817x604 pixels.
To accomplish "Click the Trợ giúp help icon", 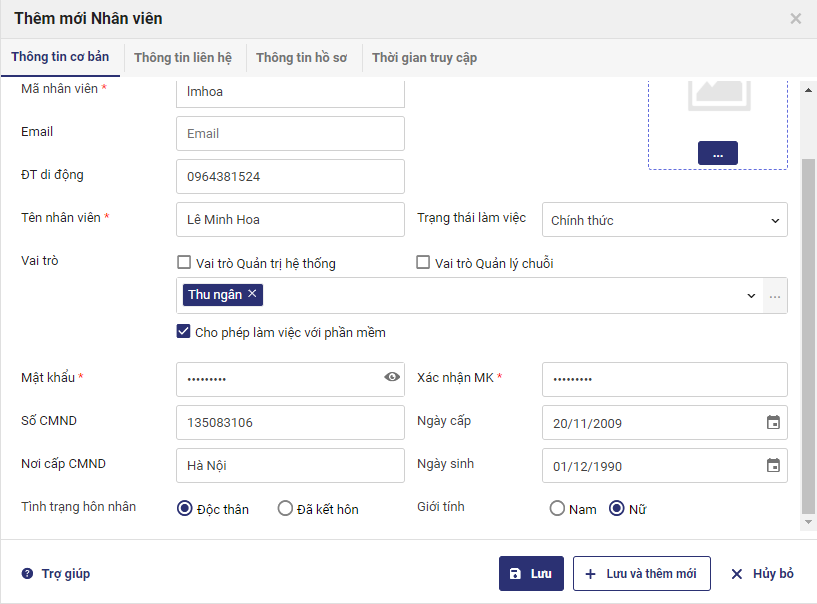I will [x=27, y=574].
